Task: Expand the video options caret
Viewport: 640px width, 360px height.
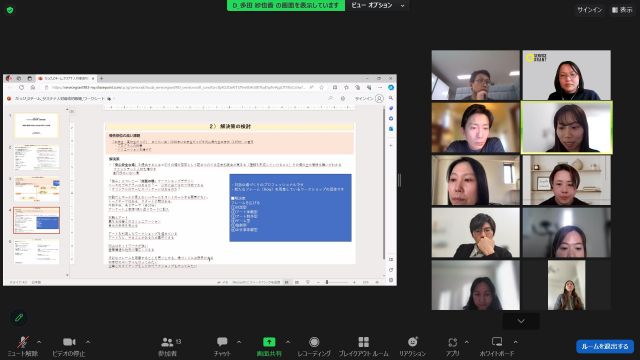Action: click(88, 342)
